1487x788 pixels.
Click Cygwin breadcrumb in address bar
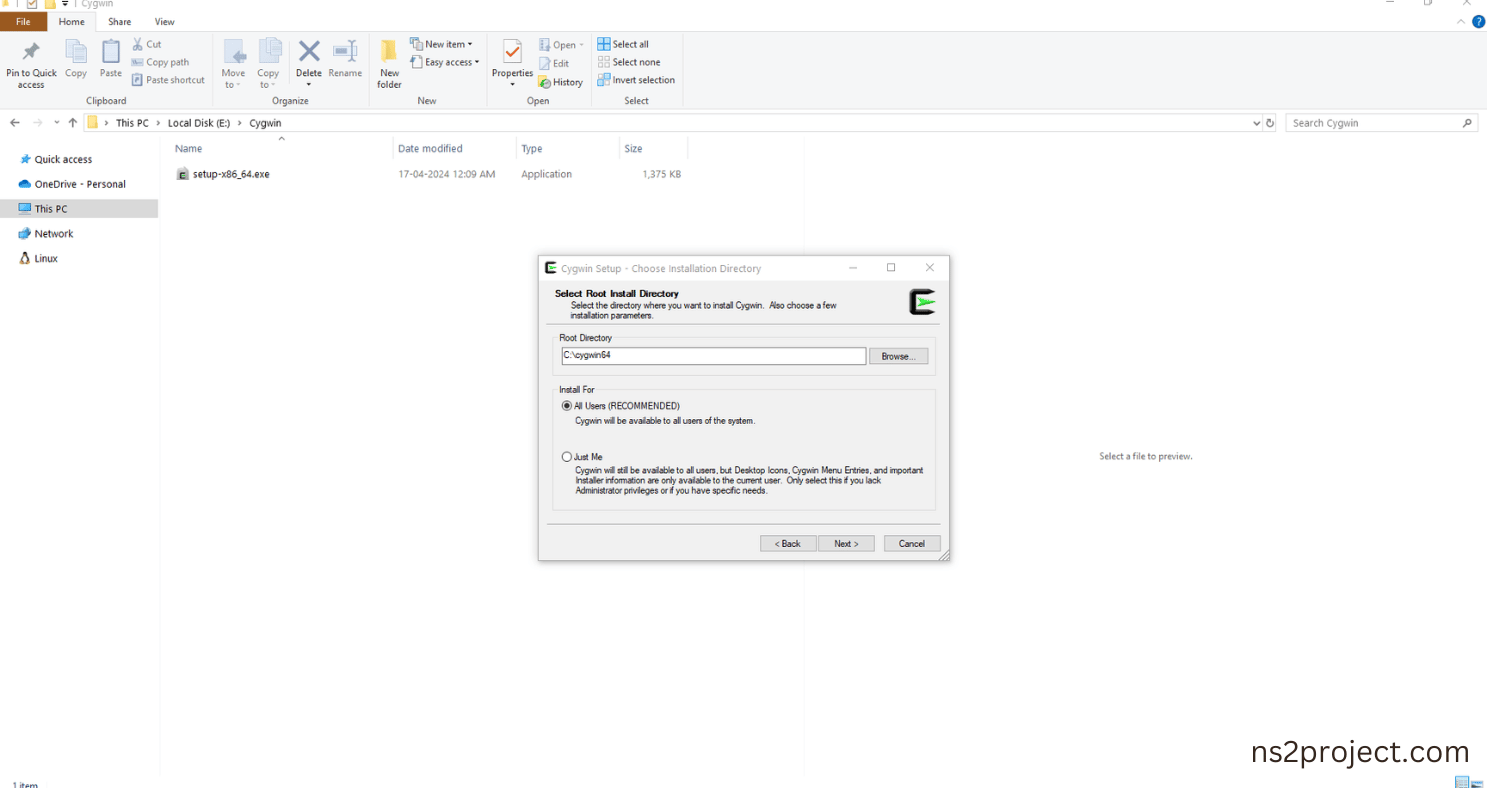265,123
